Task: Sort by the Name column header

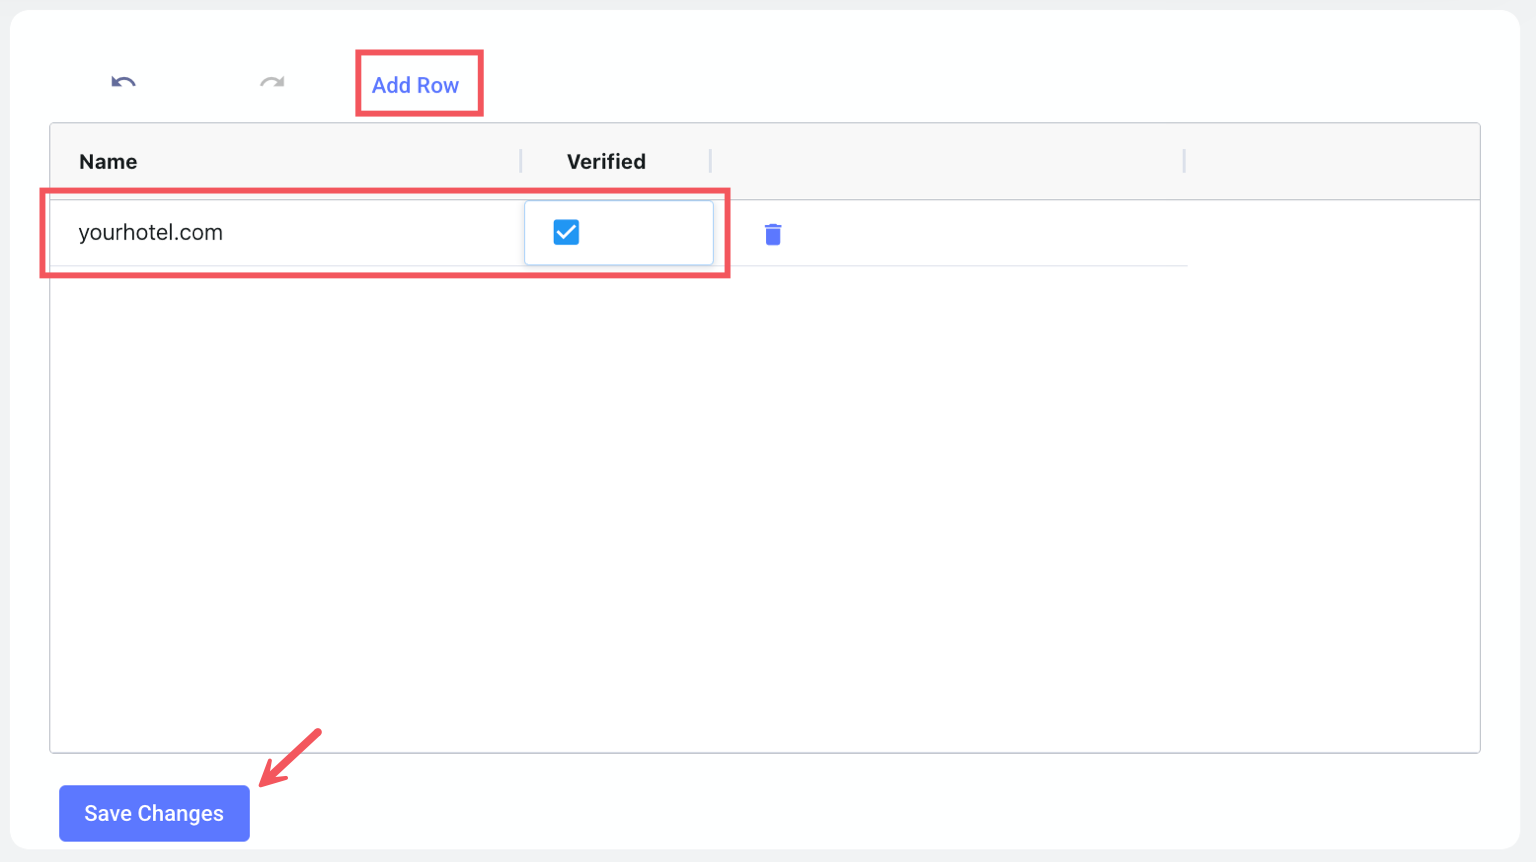Action: point(108,162)
